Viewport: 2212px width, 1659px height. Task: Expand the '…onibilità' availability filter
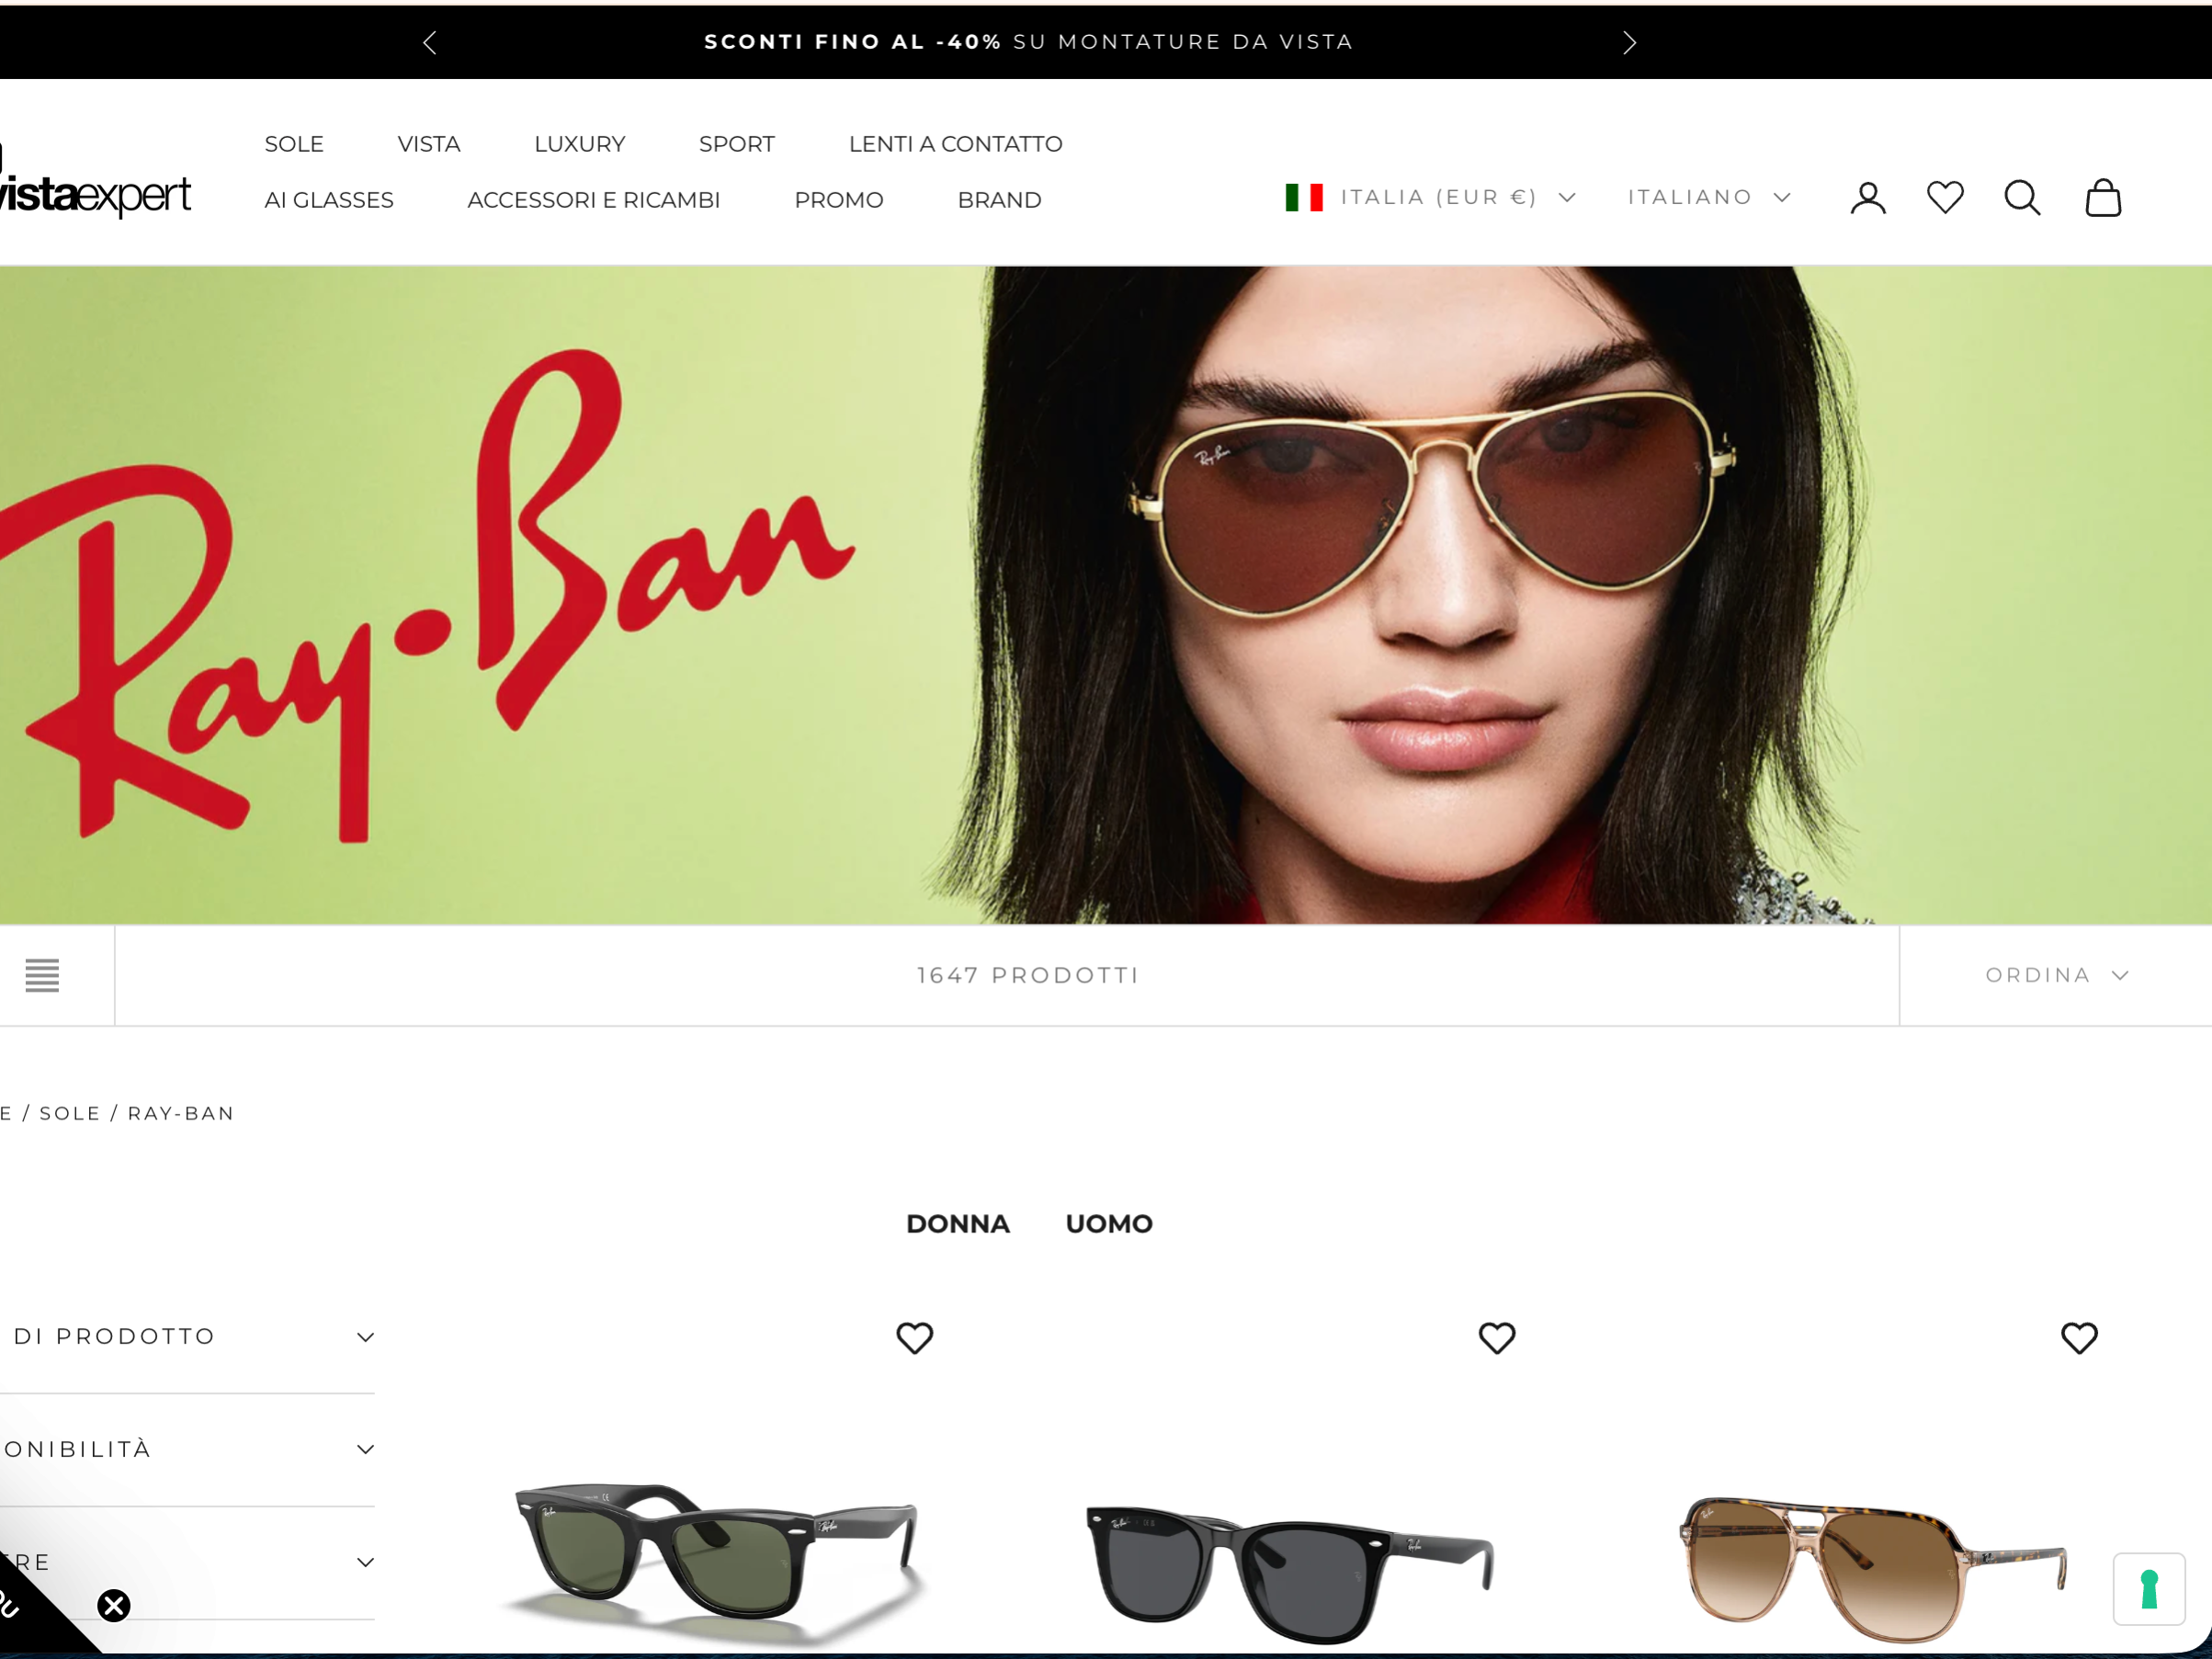(187, 1449)
